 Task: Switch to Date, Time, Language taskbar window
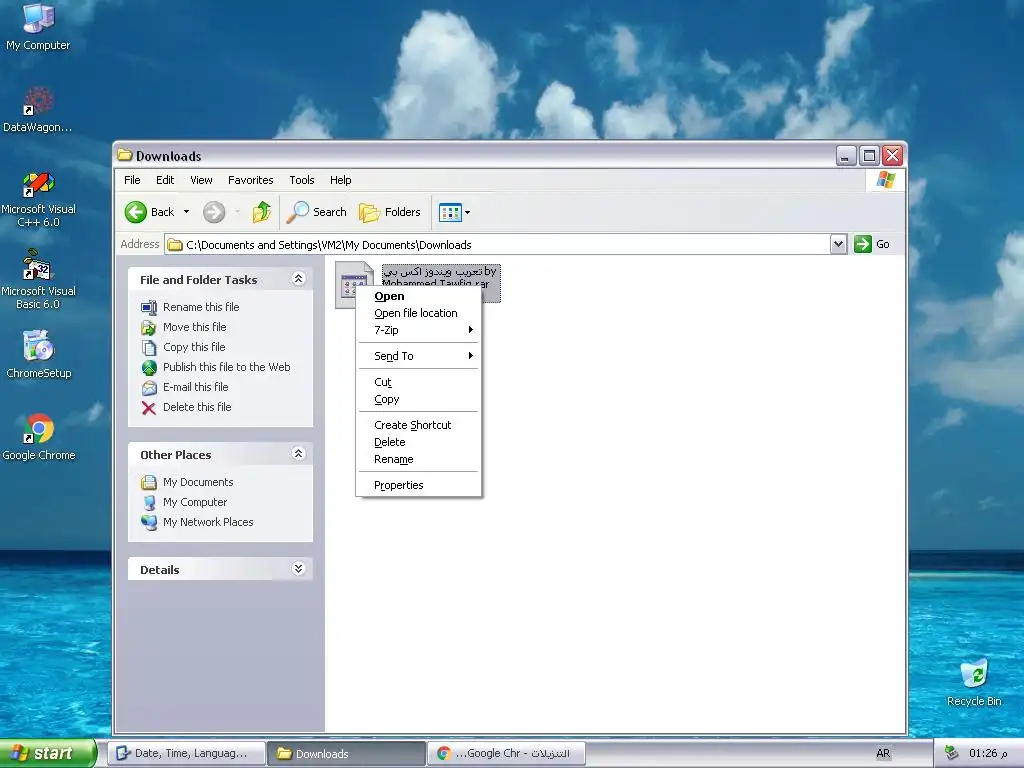(x=187, y=753)
